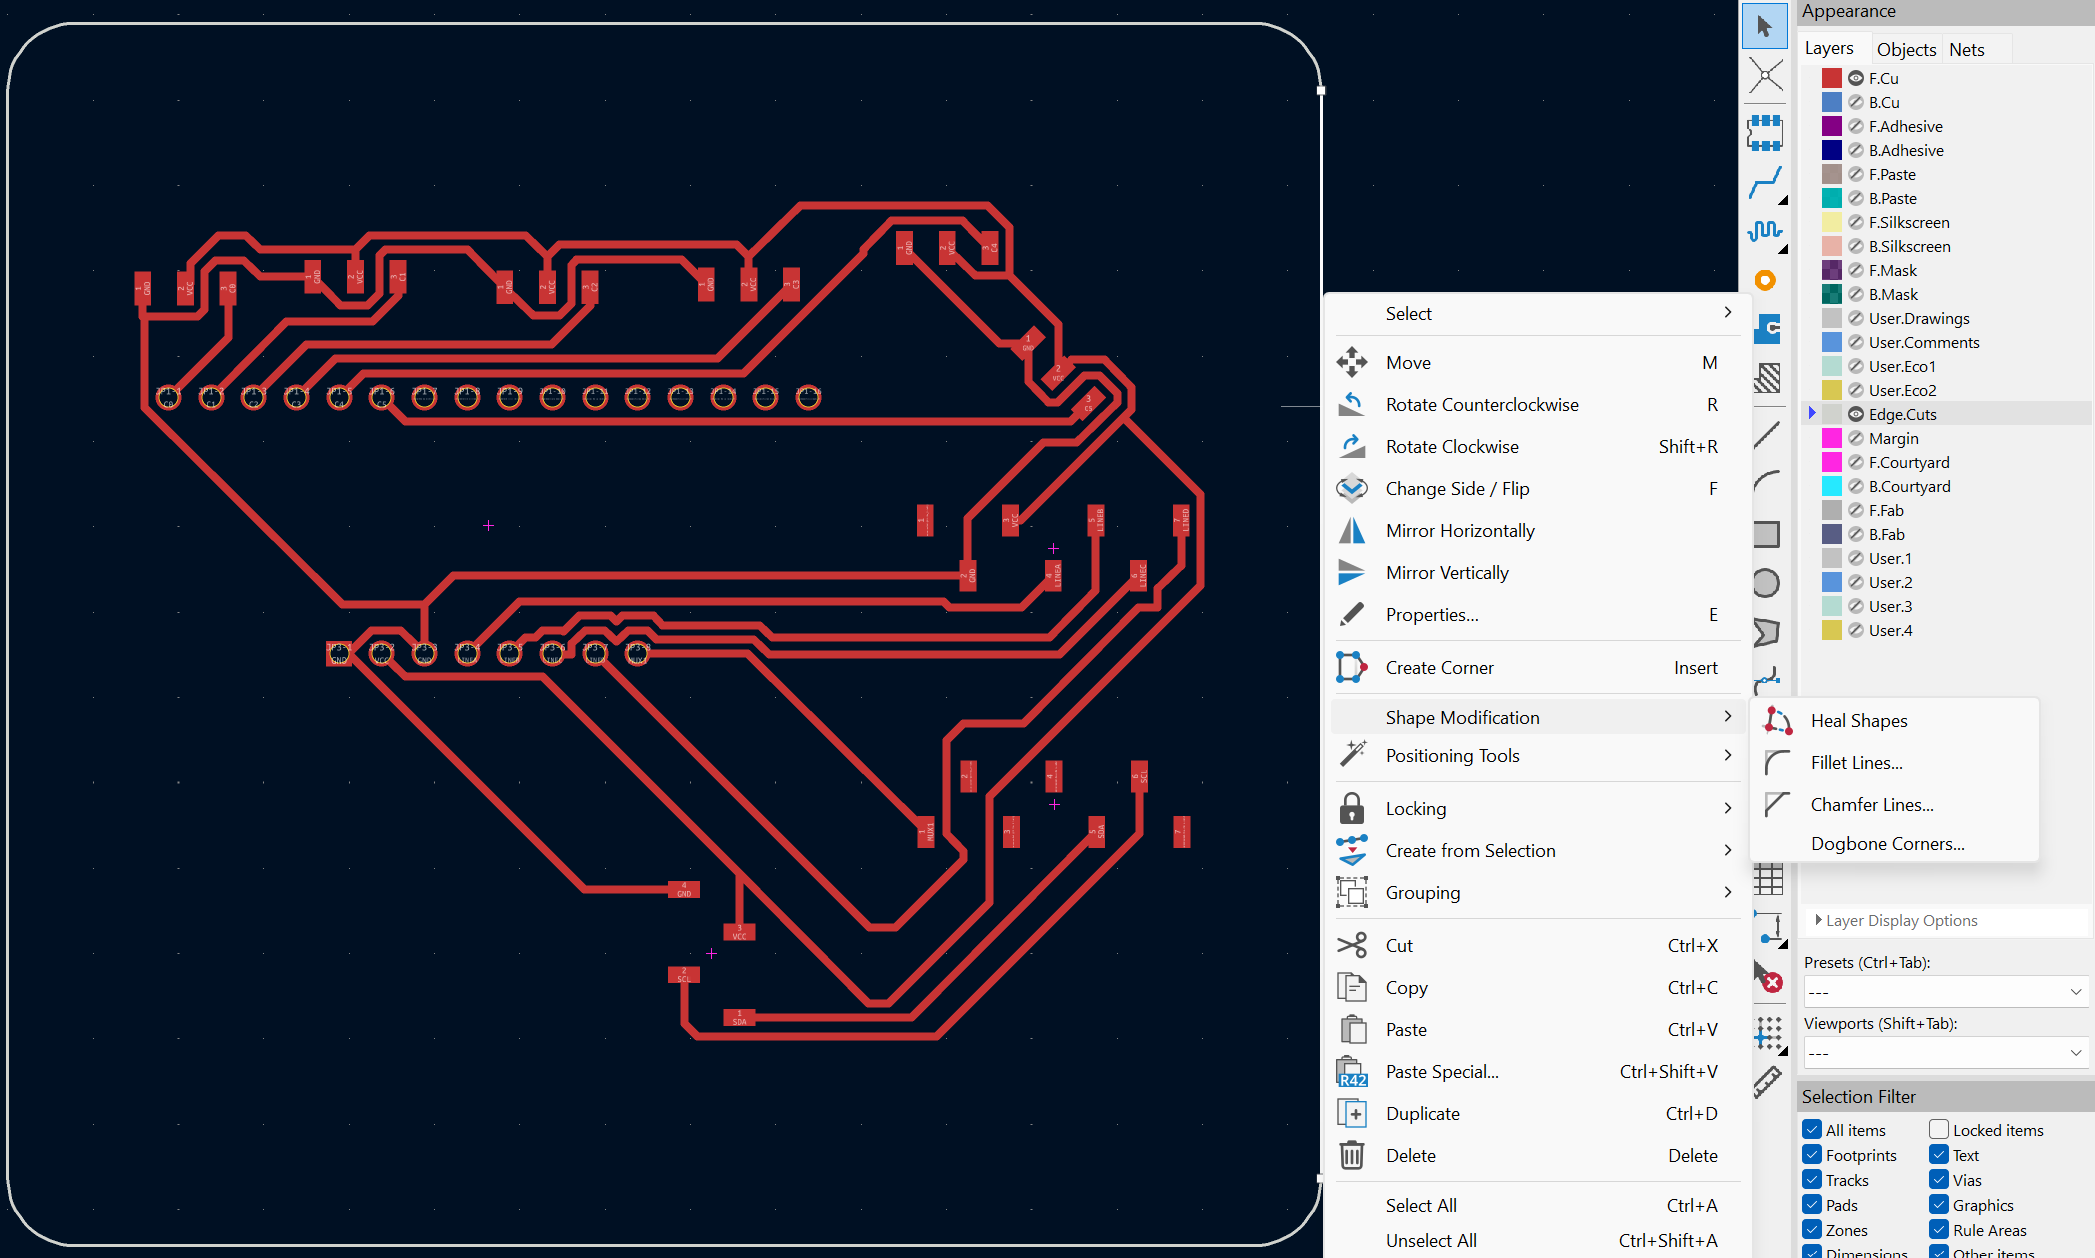Viewport: 2095px width, 1258px height.
Task: Choose Fillet Lines from the submenu
Action: pyautogui.click(x=1856, y=763)
